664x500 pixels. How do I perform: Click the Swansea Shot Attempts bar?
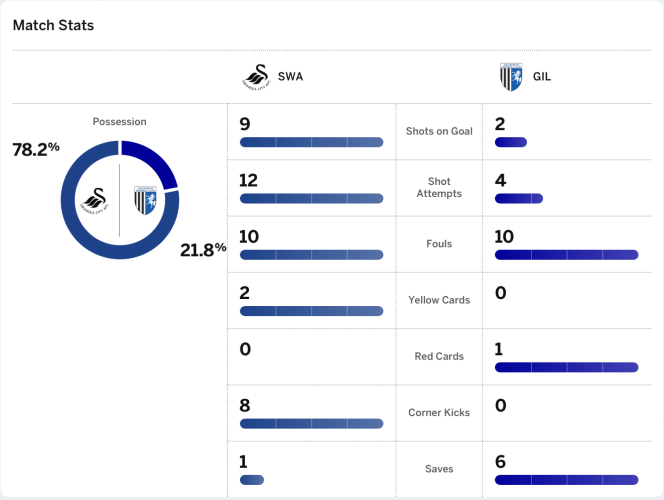click(311, 199)
